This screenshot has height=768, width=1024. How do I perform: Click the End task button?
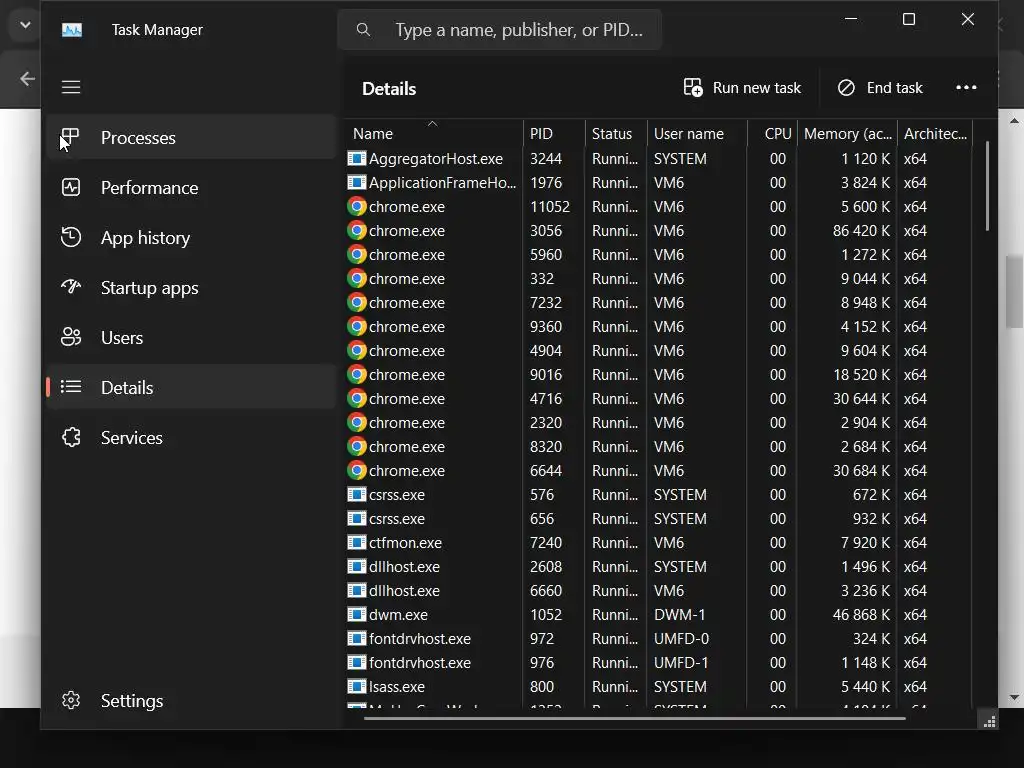click(880, 88)
